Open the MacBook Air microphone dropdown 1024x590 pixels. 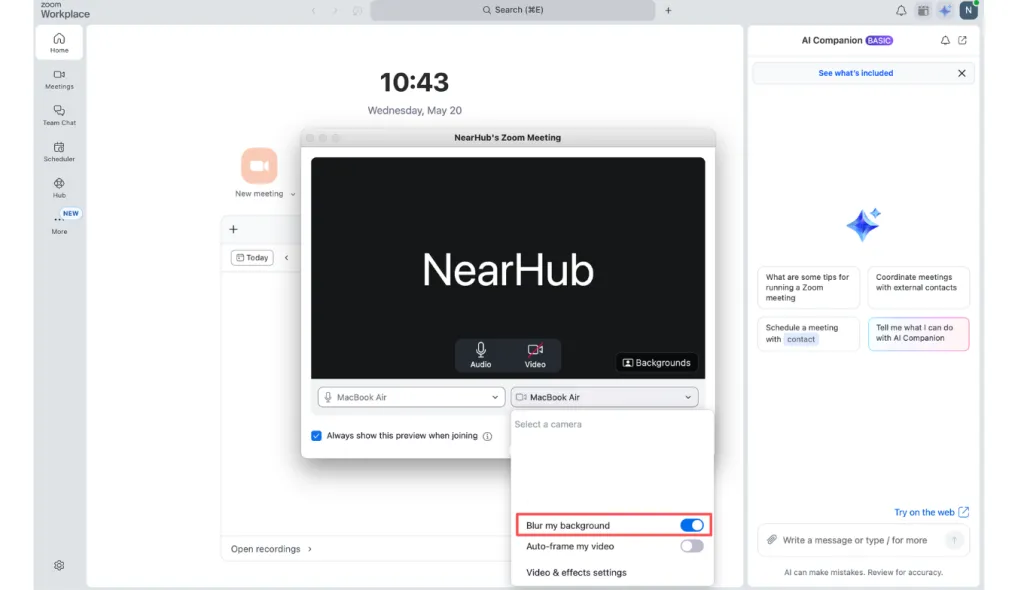coord(411,397)
